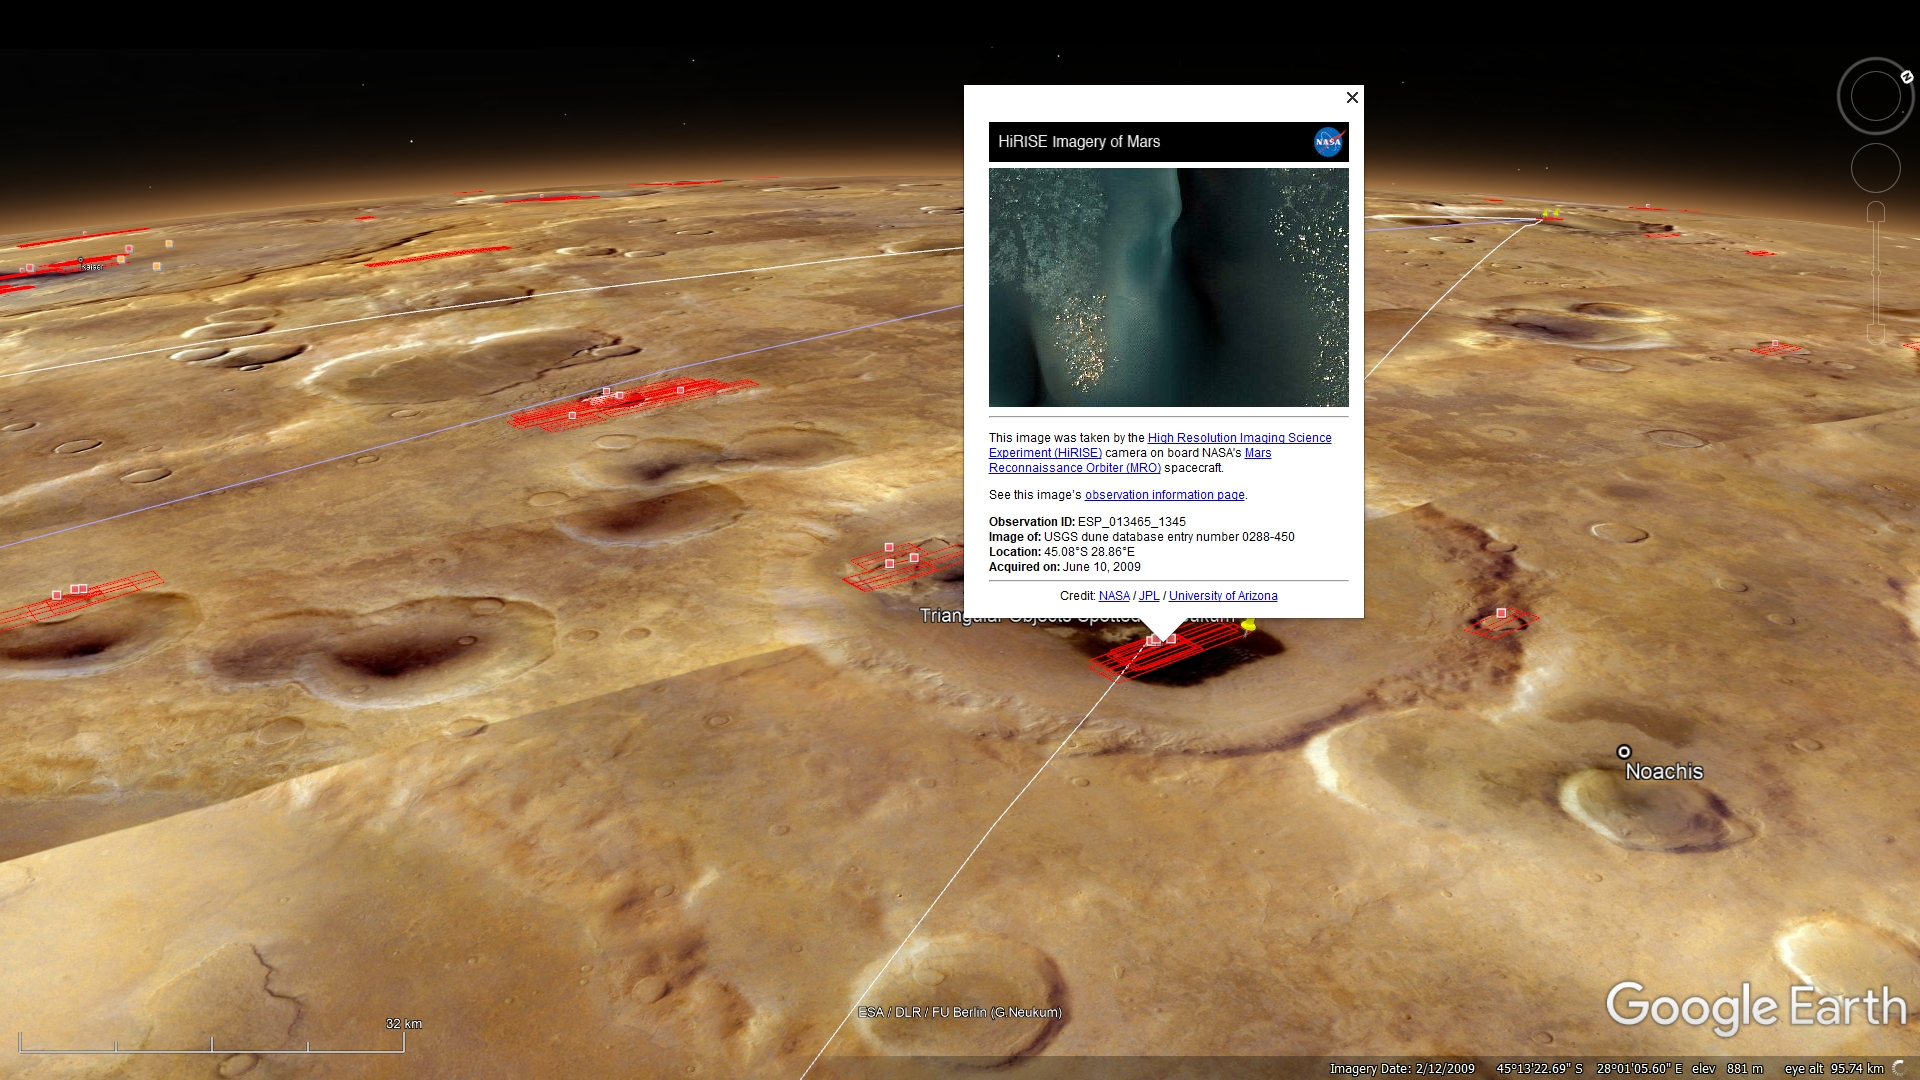Click the Google Earth logo watermark
The image size is (1920, 1080).
tap(1755, 1006)
